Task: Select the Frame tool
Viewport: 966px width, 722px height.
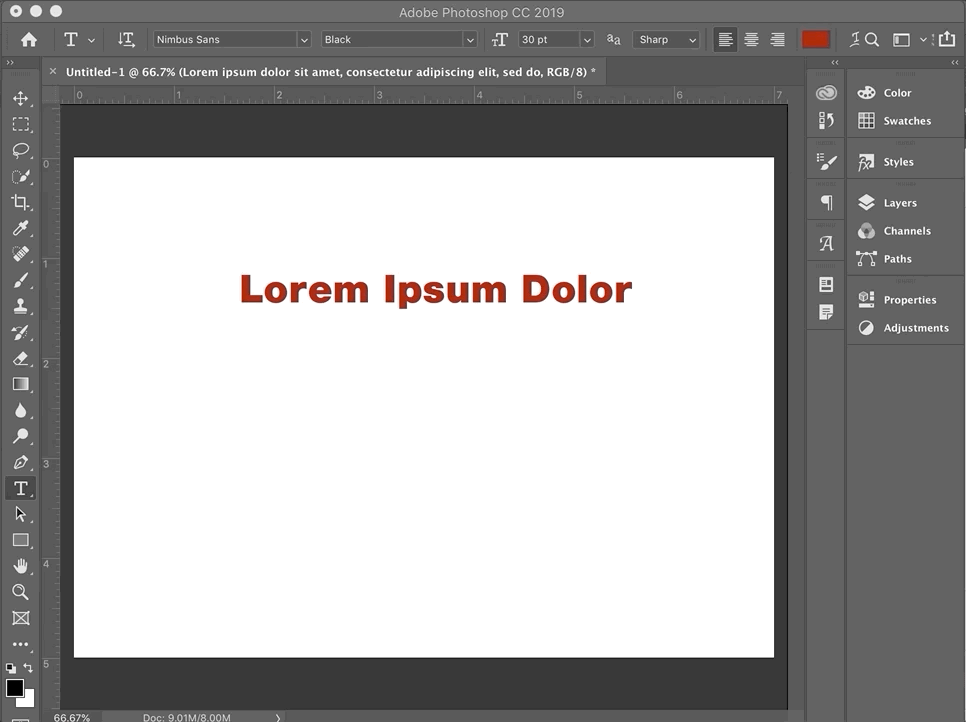Action: 20,618
